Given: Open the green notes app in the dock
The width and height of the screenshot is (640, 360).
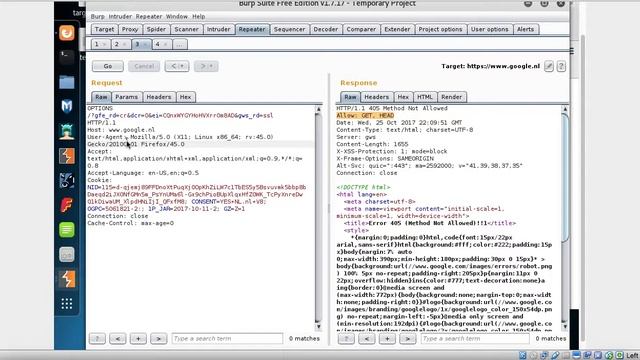Looking at the screenshot, I should [67, 229].
